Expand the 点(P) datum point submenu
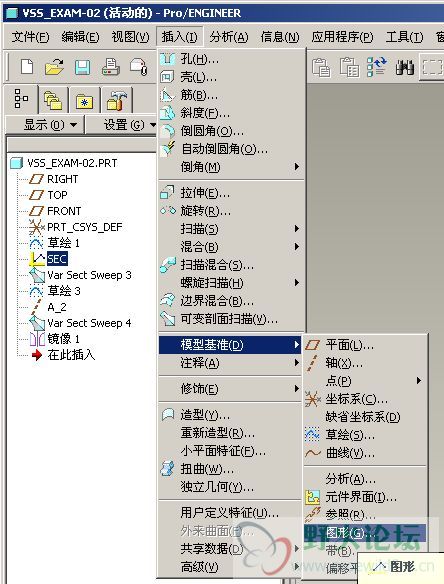Viewport: 444px width, 584px height. 365,381
